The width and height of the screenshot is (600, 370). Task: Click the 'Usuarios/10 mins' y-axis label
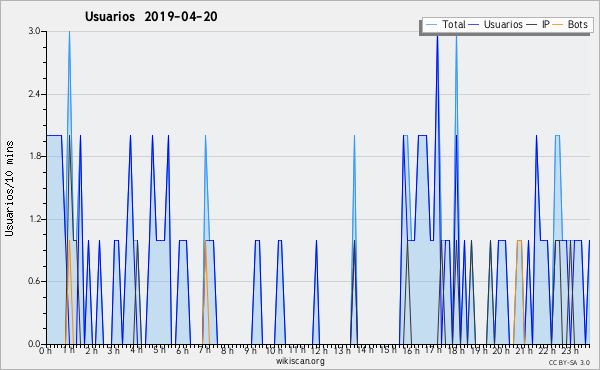(x=9, y=188)
